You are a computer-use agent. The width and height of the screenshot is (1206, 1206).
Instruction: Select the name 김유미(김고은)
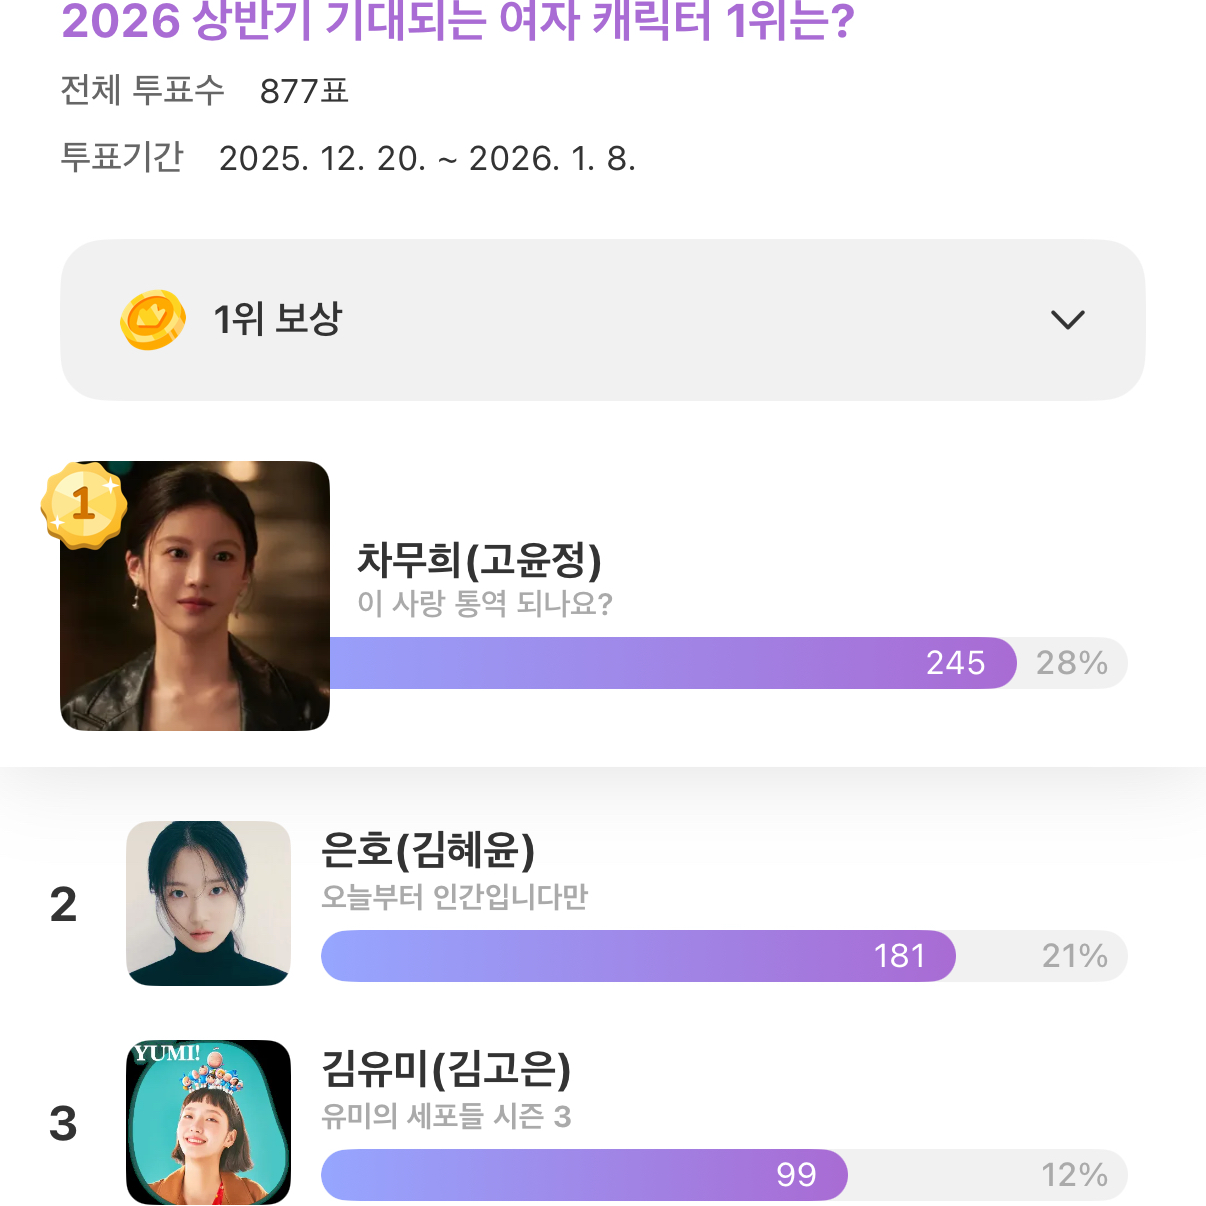pyautogui.click(x=446, y=1069)
